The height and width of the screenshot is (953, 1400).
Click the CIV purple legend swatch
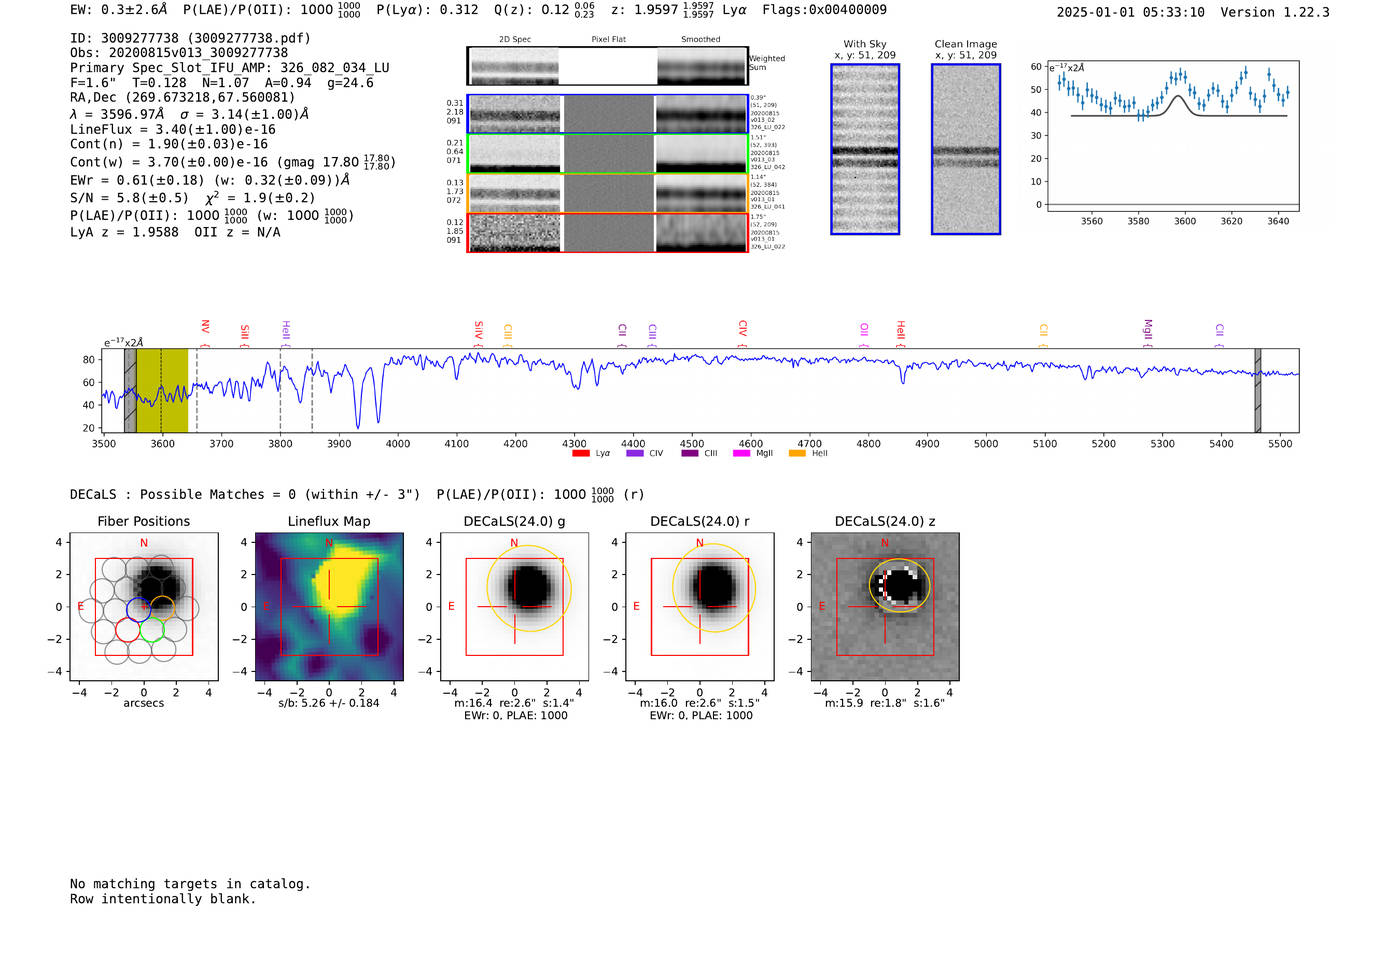pos(635,454)
